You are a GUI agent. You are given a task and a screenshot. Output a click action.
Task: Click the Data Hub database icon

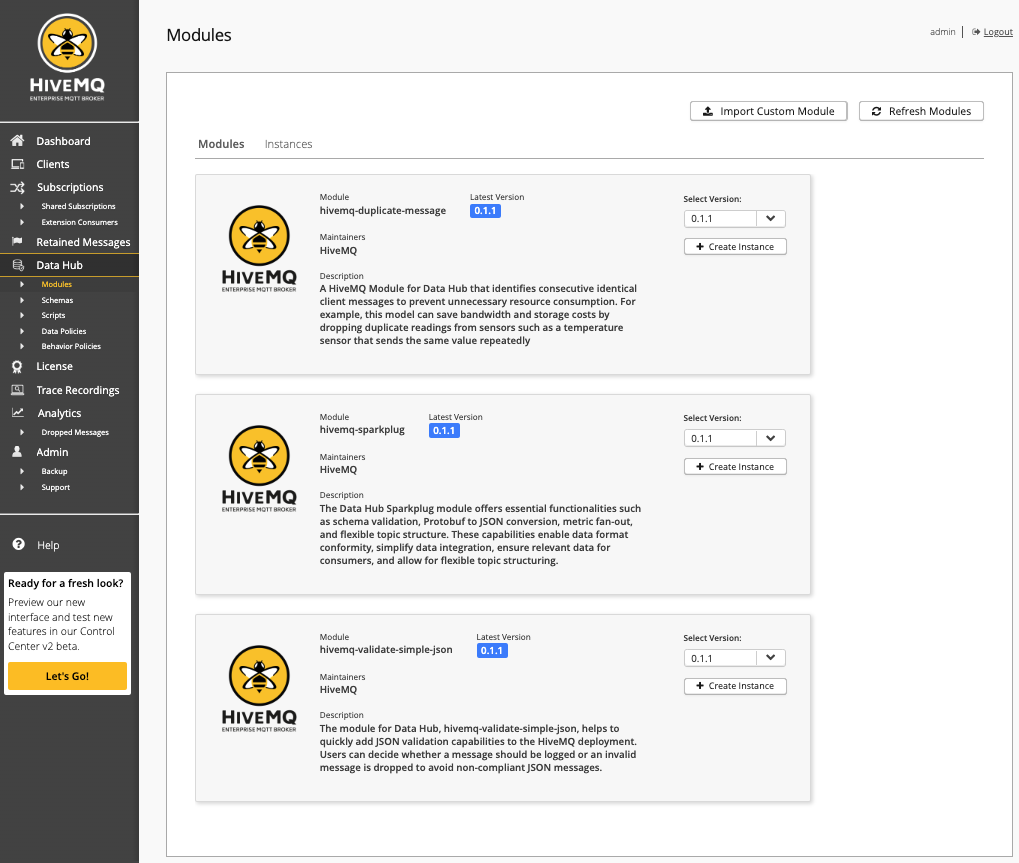click(x=17, y=265)
